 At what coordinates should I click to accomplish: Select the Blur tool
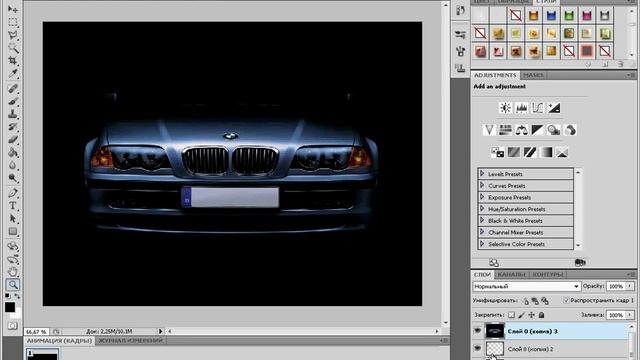[13, 165]
